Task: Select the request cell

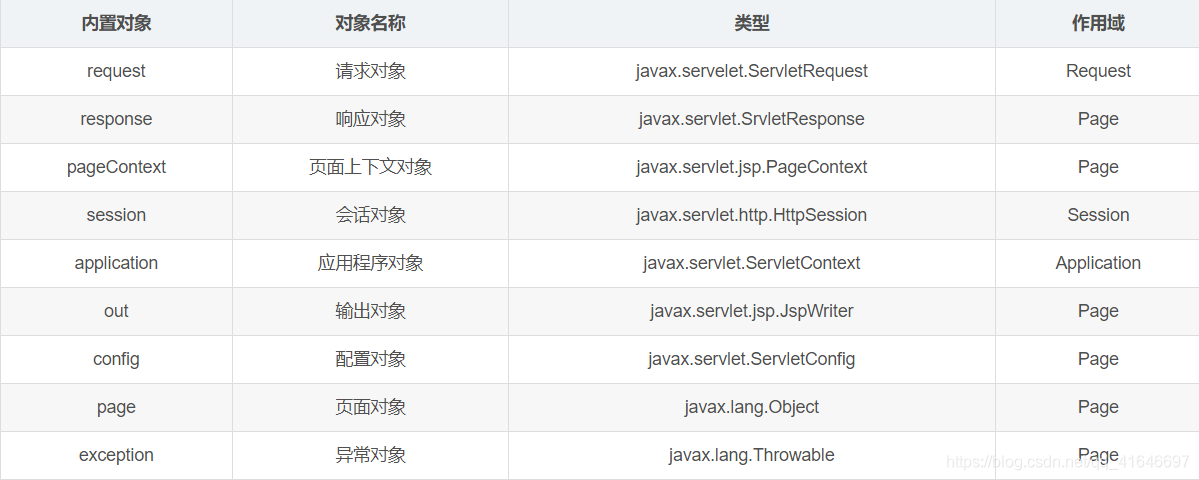Action: click(x=116, y=71)
